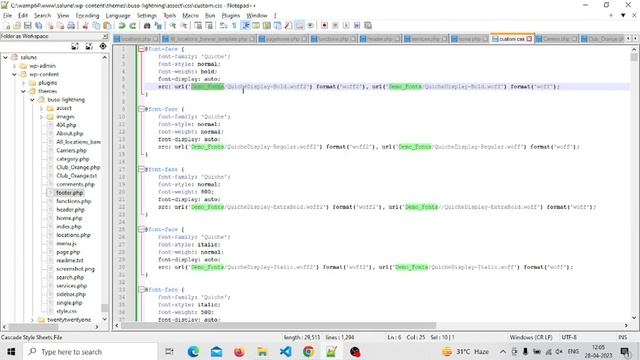Expand the images folder
The height and width of the screenshot is (360, 640).
click(41, 117)
